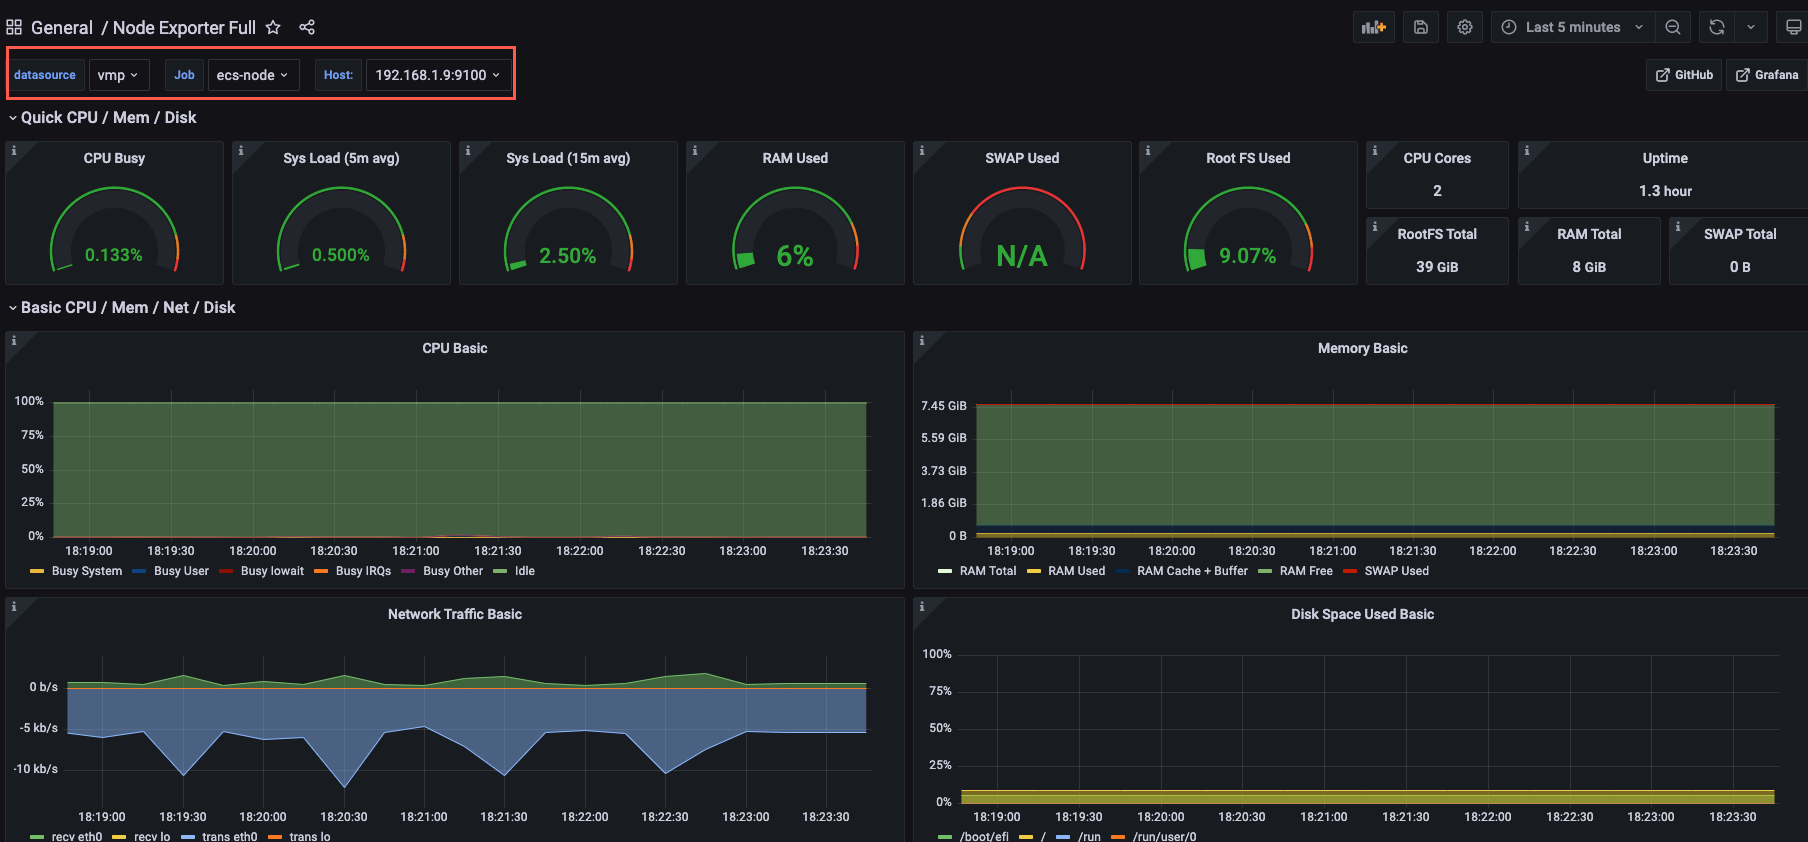The image size is (1808, 842).
Task: Toggle the Busy System legend series
Action: coord(86,571)
